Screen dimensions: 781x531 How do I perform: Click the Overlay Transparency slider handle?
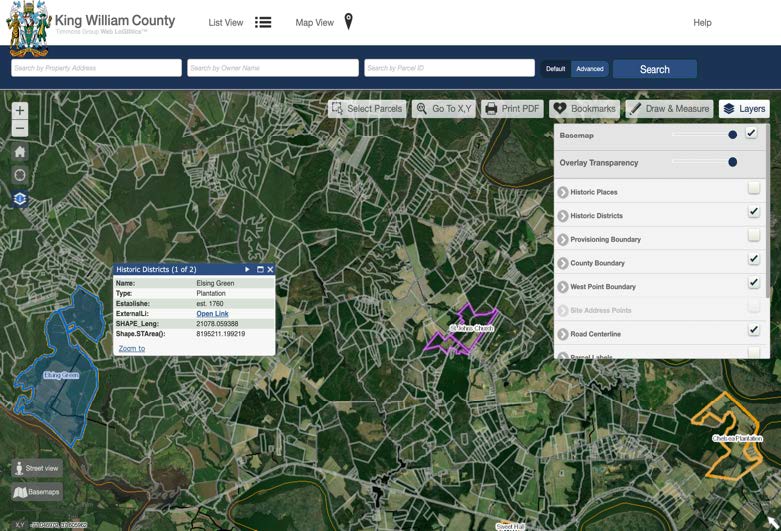point(733,162)
